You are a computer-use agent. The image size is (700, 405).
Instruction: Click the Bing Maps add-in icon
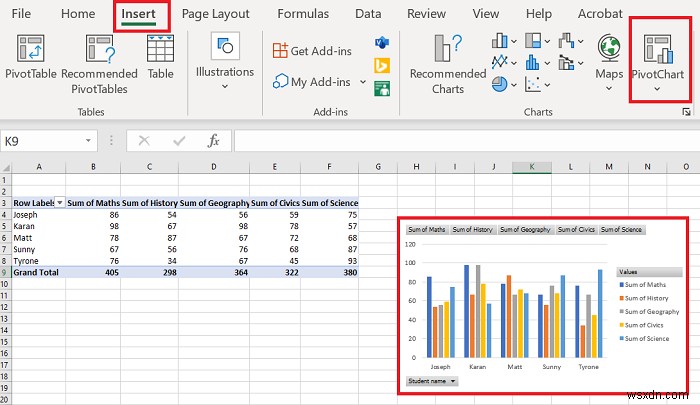tap(382, 66)
